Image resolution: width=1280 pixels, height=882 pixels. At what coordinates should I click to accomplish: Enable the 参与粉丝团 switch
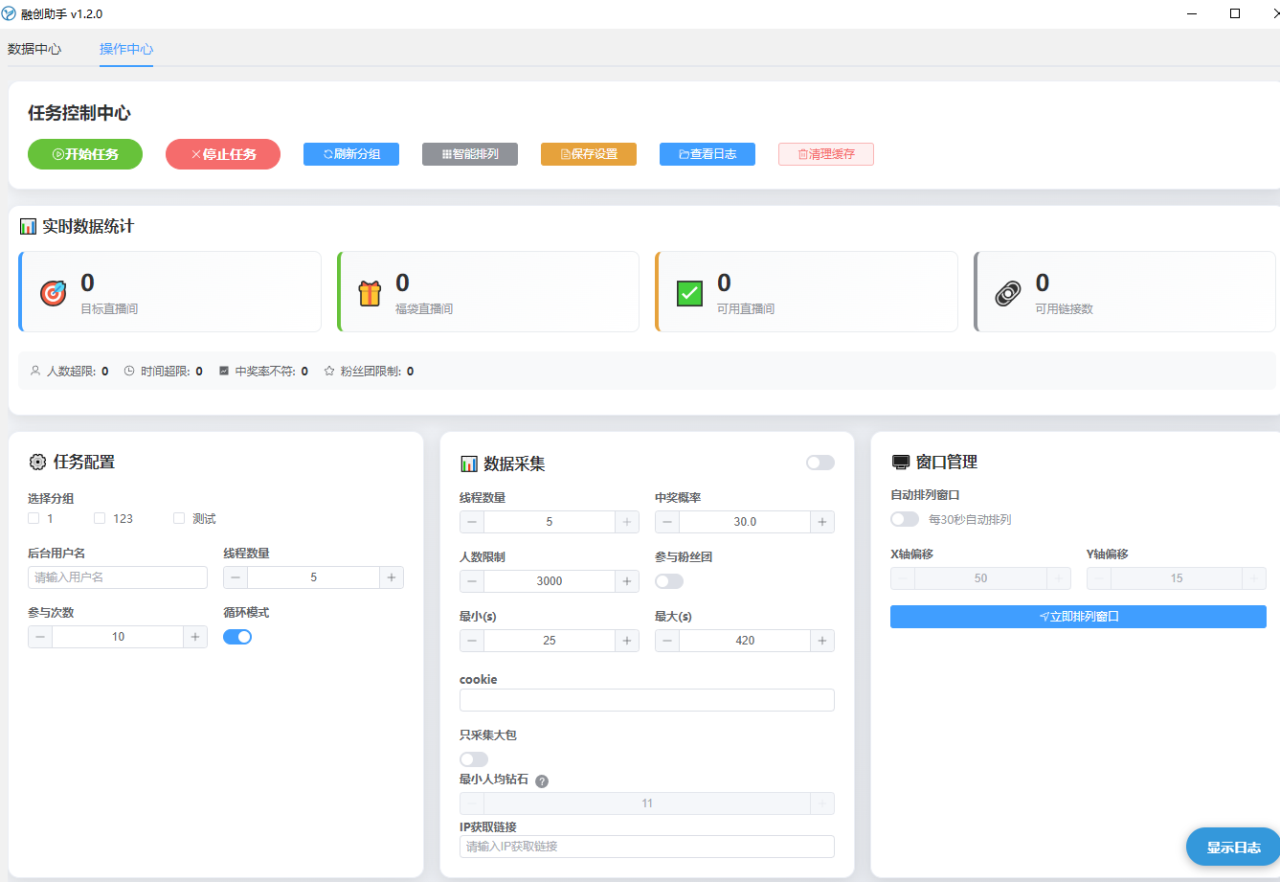[669, 581]
